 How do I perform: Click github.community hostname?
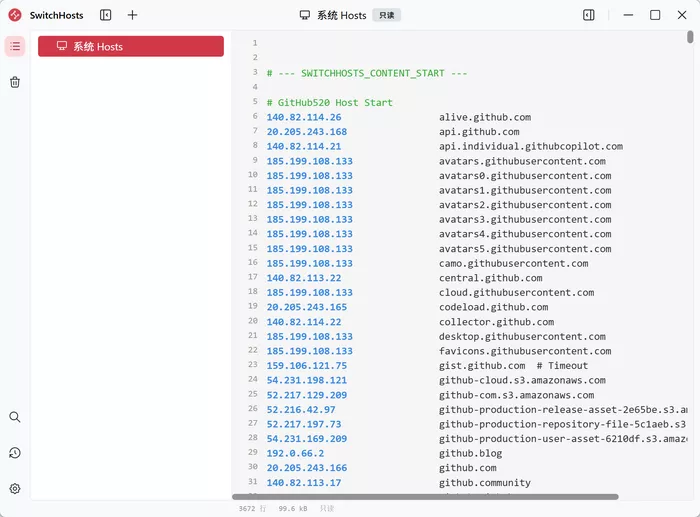coord(485,483)
